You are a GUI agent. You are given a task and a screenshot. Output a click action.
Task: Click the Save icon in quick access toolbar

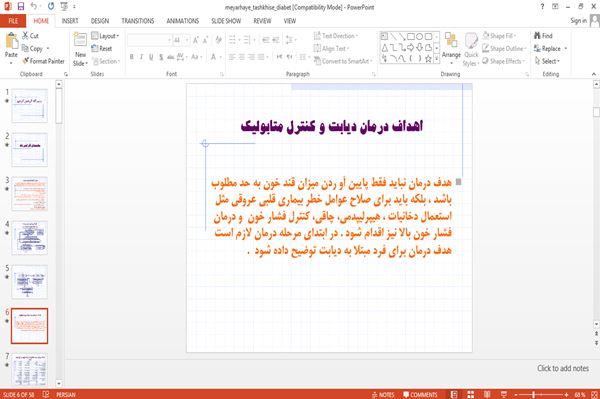21,7
